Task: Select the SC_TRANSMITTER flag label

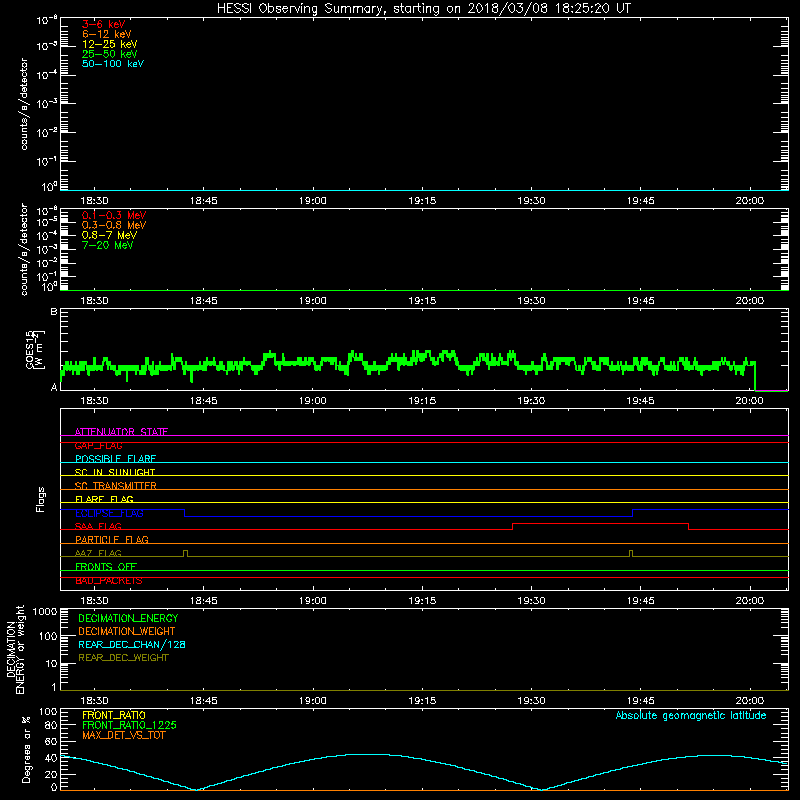Action: [115, 486]
